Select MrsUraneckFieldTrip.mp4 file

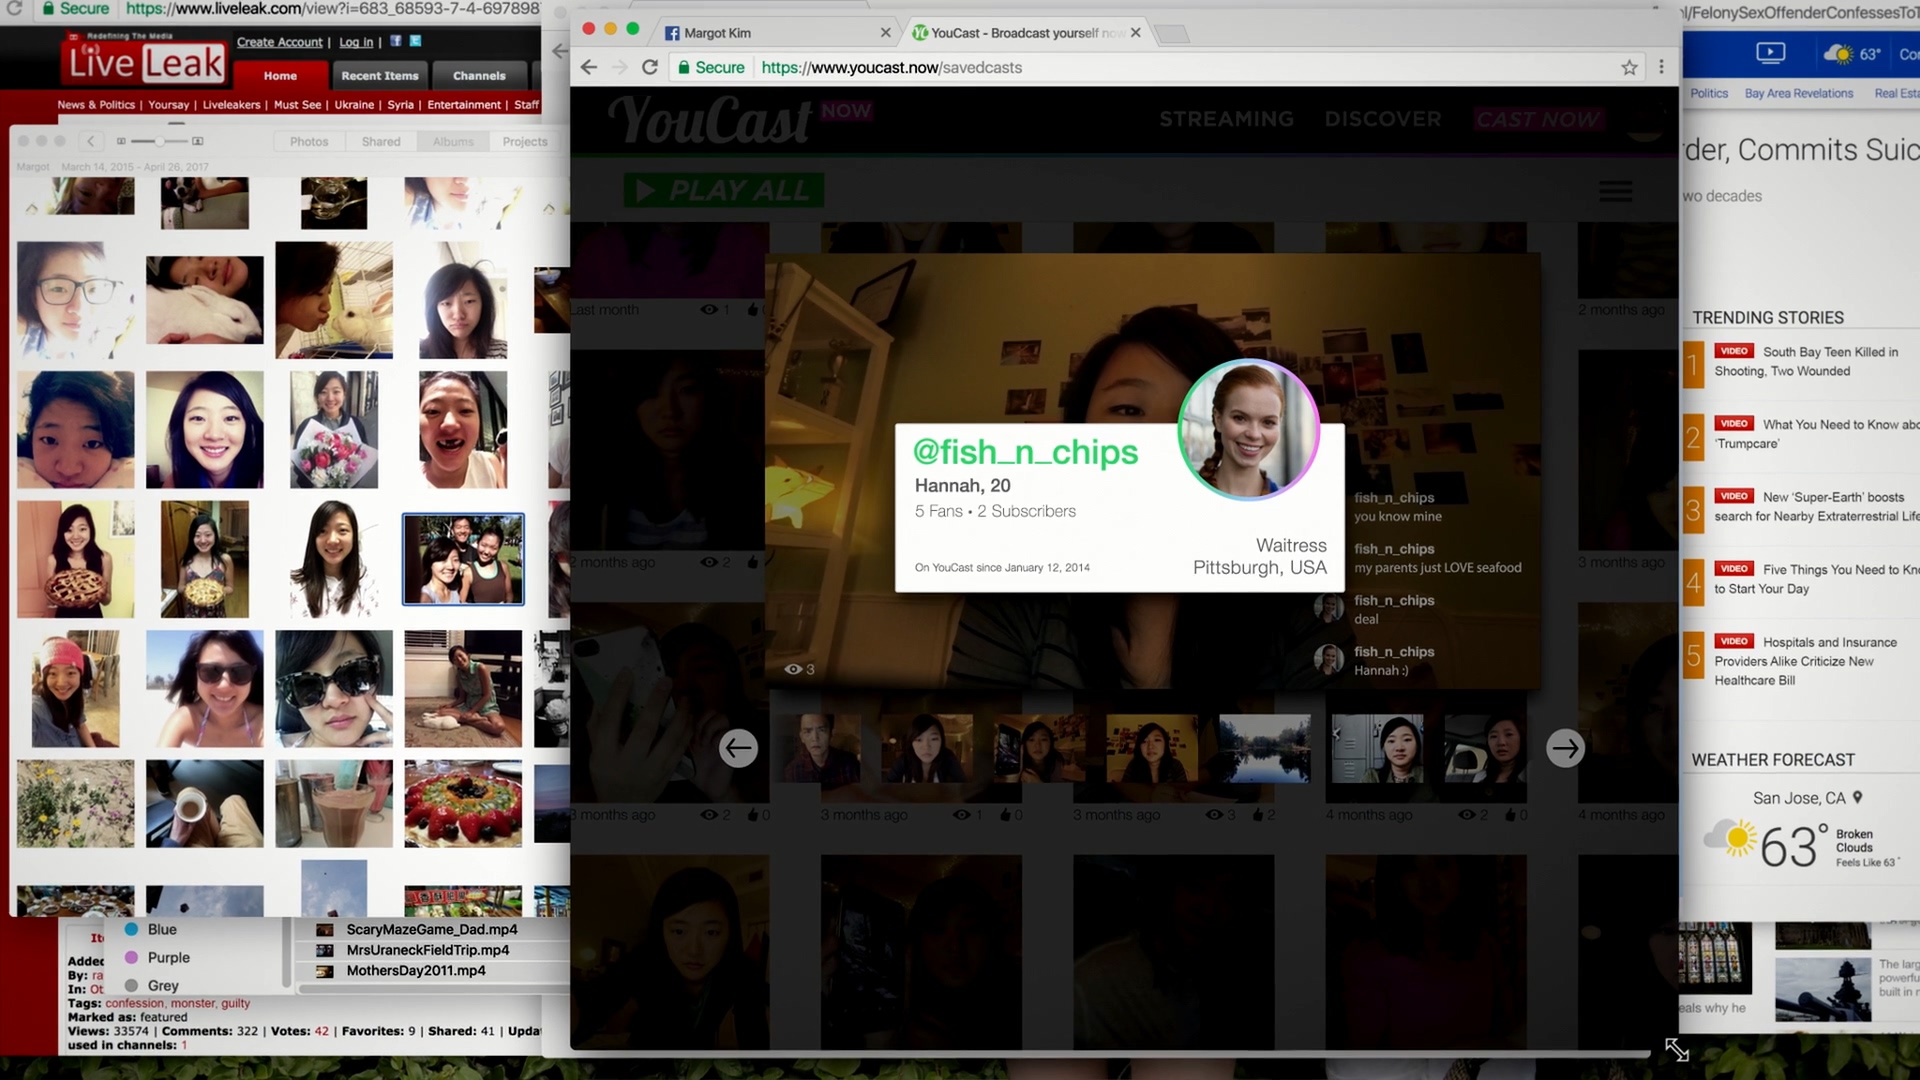(x=427, y=950)
